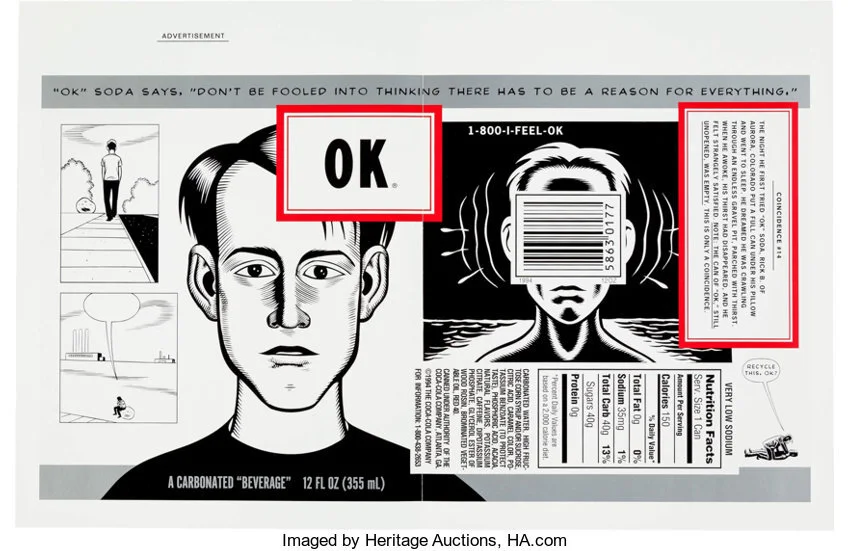Click the "VERY LOW SODIUM" text

point(728,419)
